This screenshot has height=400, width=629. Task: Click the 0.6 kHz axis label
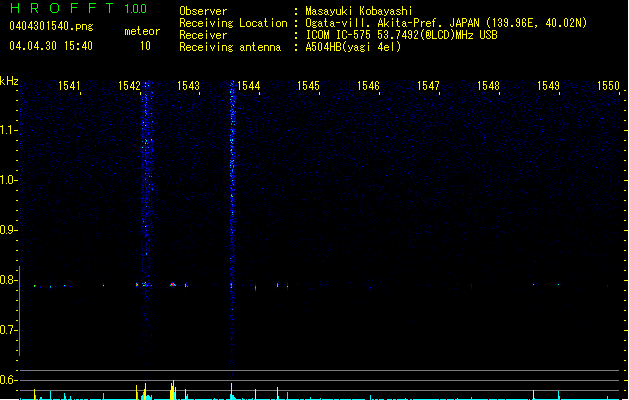click(x=8, y=380)
